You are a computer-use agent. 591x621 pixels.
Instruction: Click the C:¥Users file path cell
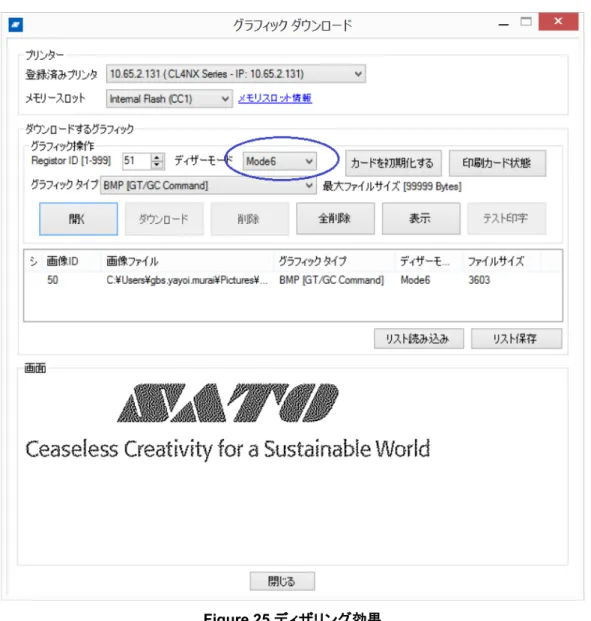coord(187,280)
